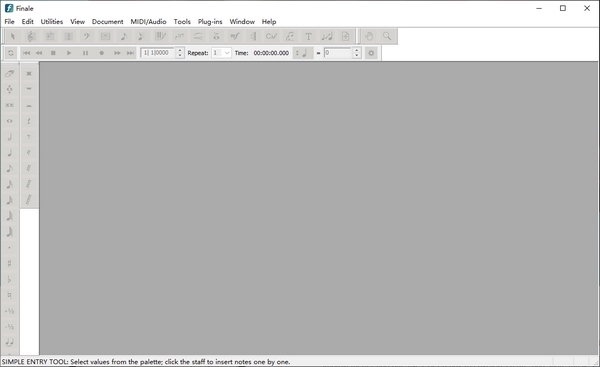600x367 pixels.
Task: Select the Articulation fermata tool
Action: [216, 36]
